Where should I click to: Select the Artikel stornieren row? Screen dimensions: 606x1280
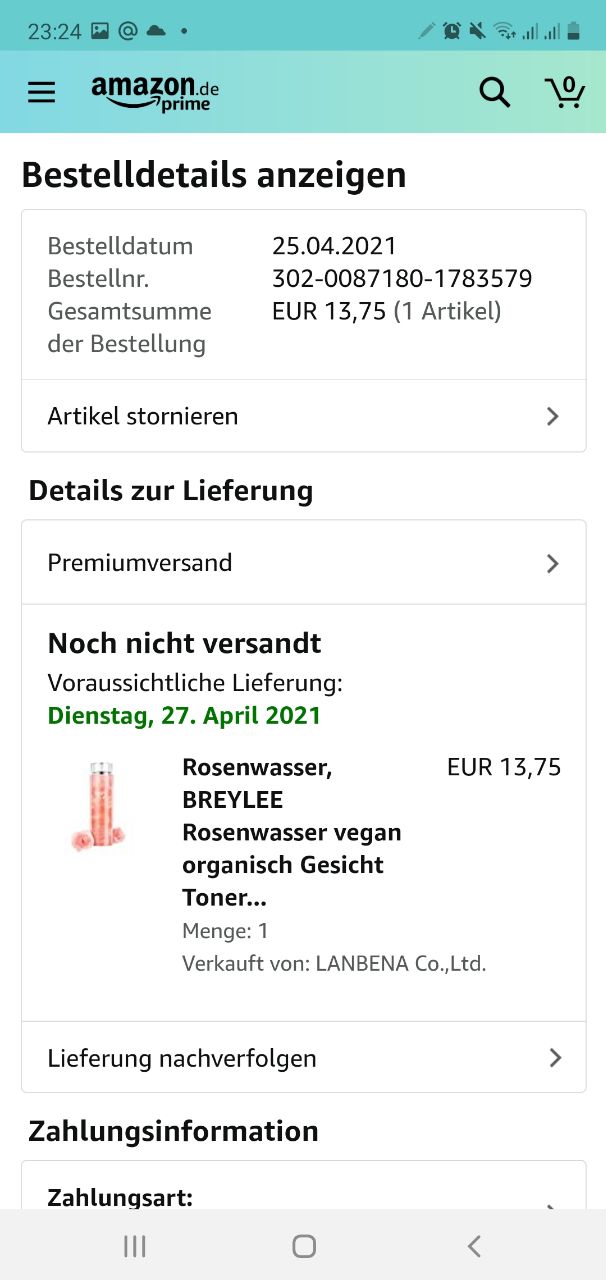click(x=303, y=416)
